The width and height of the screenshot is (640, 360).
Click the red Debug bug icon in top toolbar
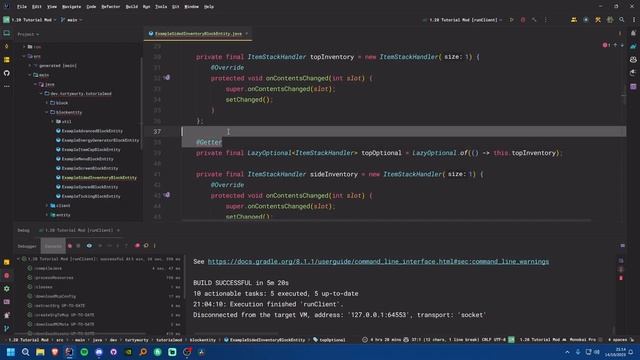(x=523, y=20)
